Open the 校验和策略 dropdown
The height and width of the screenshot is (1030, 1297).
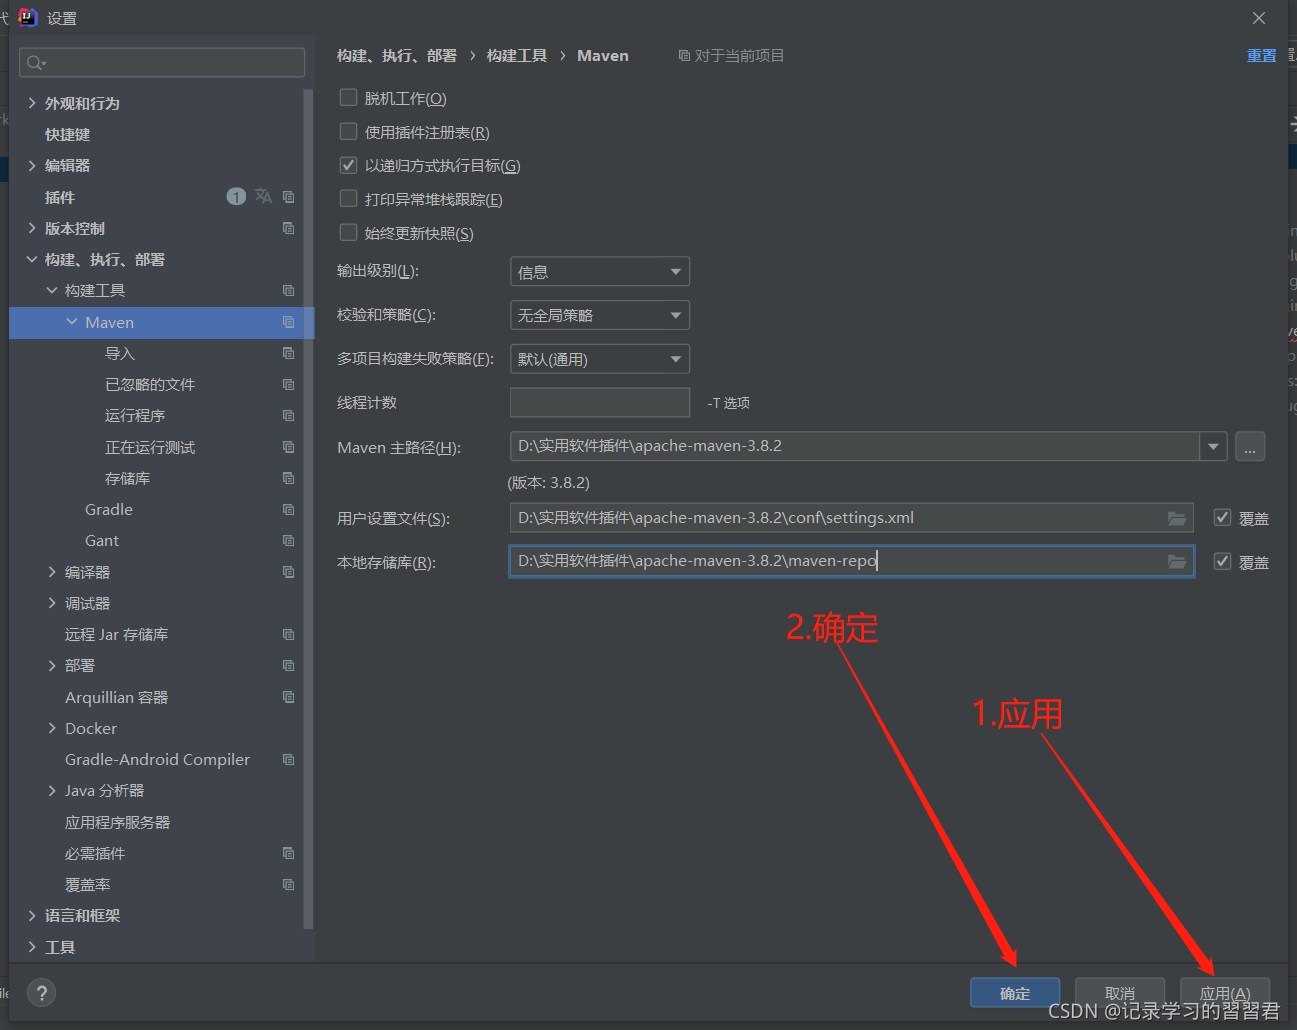tap(600, 315)
